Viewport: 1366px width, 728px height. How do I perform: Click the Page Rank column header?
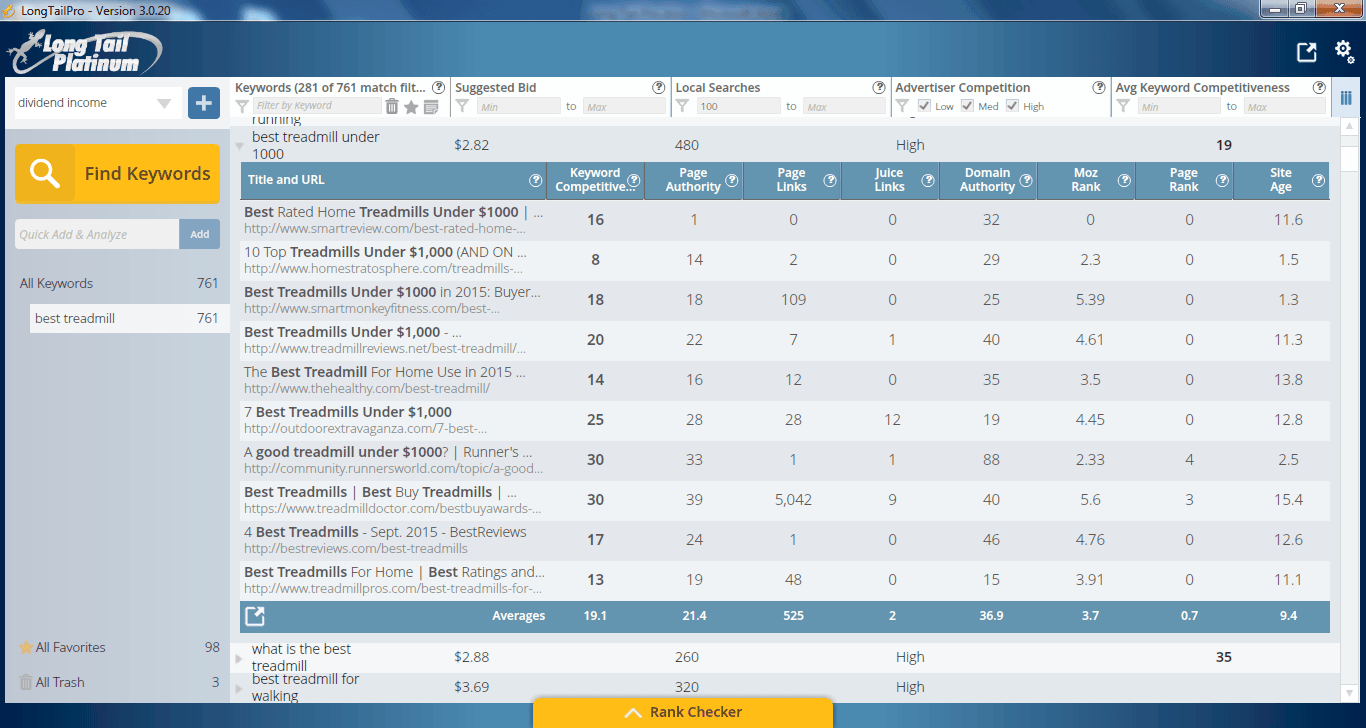click(1184, 180)
